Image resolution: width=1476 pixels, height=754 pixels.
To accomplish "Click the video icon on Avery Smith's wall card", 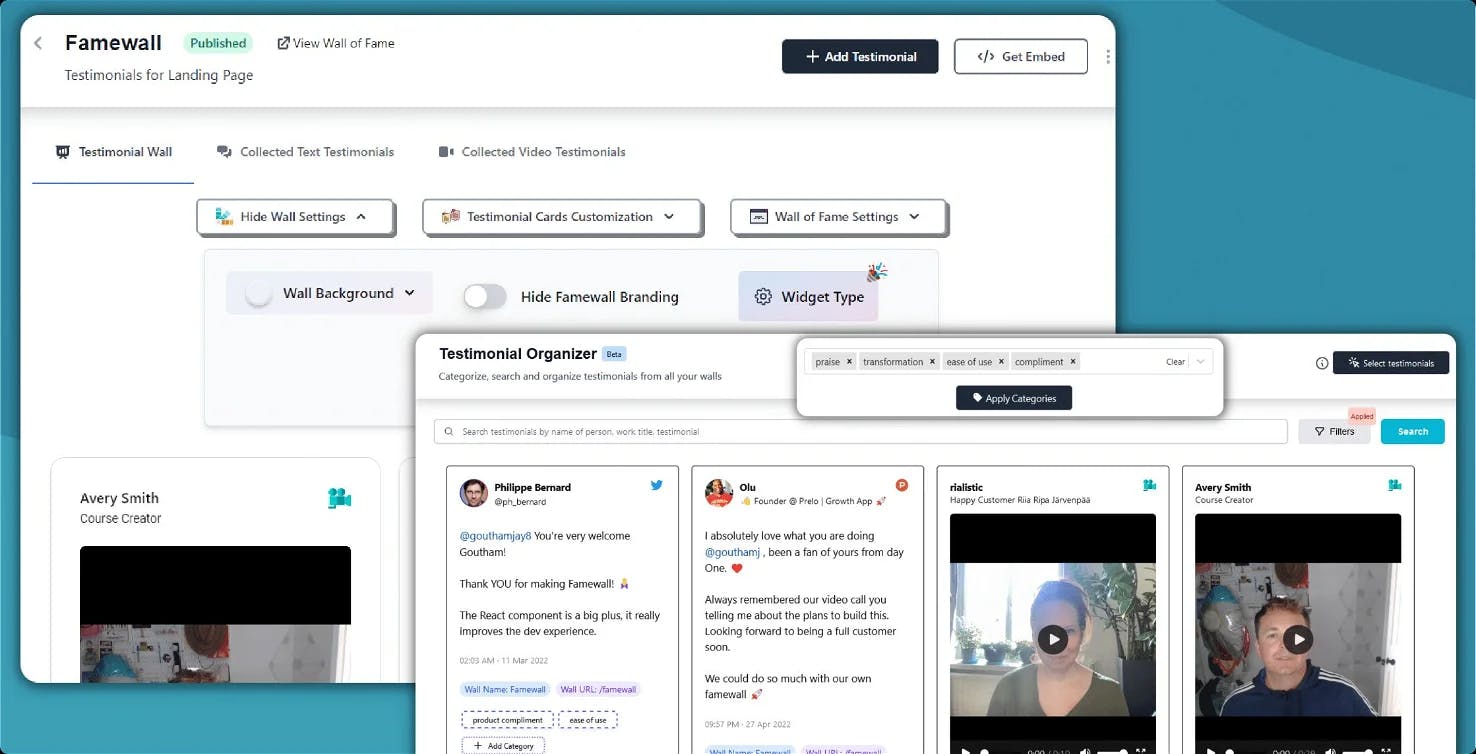I will [x=339, y=497].
